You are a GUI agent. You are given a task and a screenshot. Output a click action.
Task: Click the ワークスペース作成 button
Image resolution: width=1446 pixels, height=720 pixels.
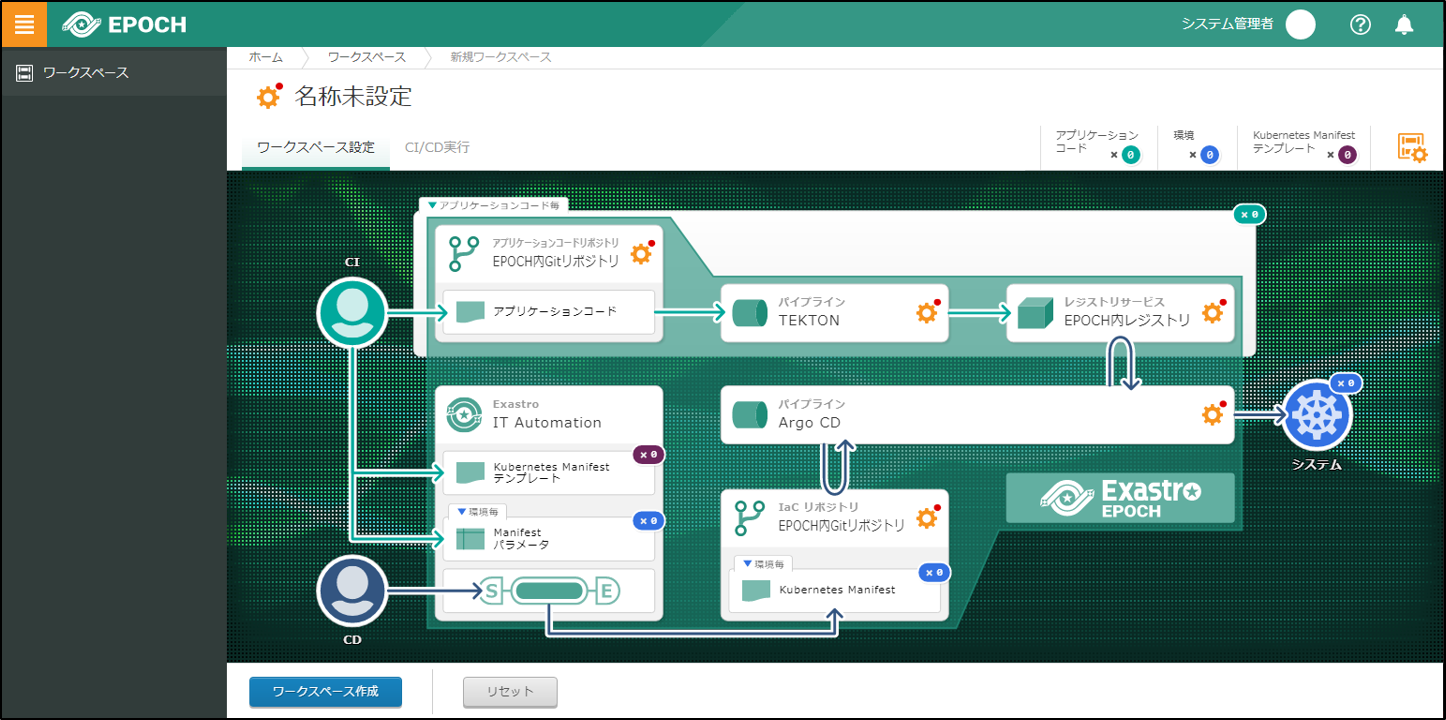(x=325, y=691)
